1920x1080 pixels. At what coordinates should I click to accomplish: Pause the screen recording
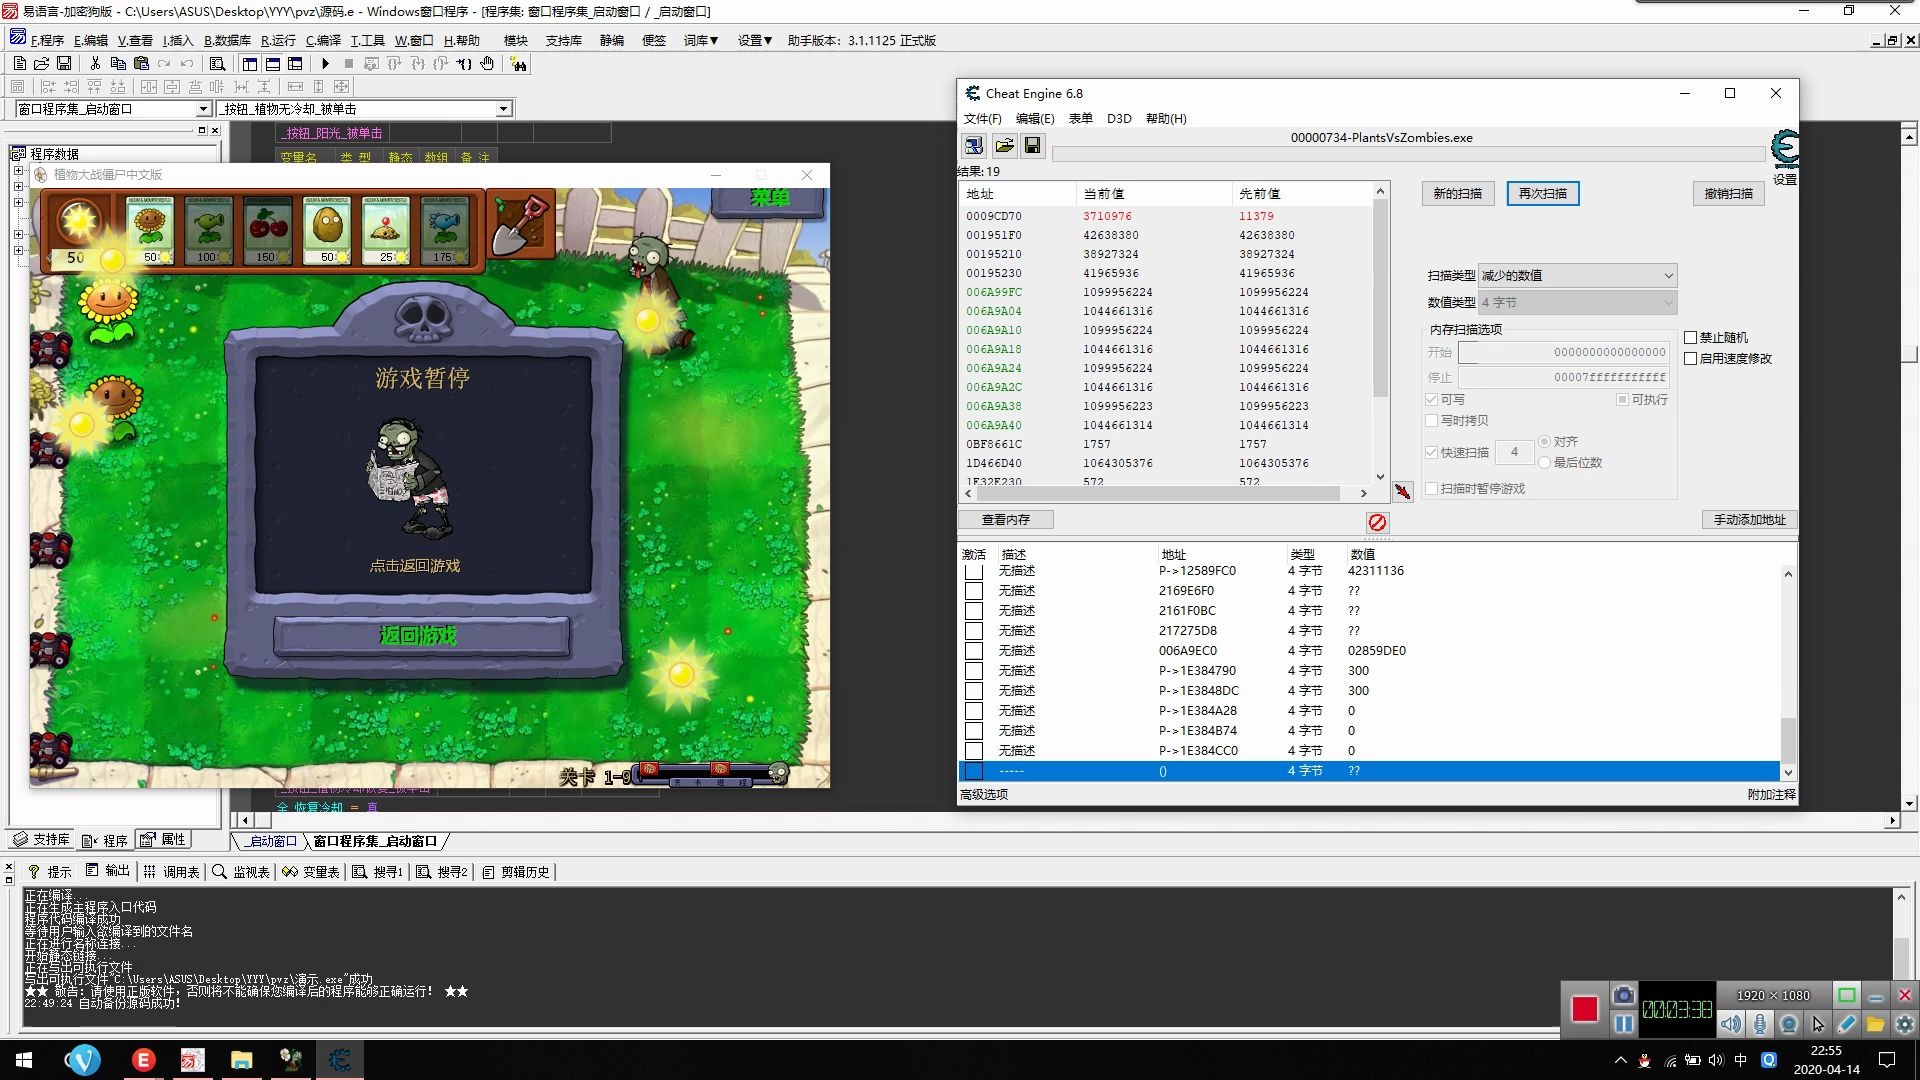1623,1024
